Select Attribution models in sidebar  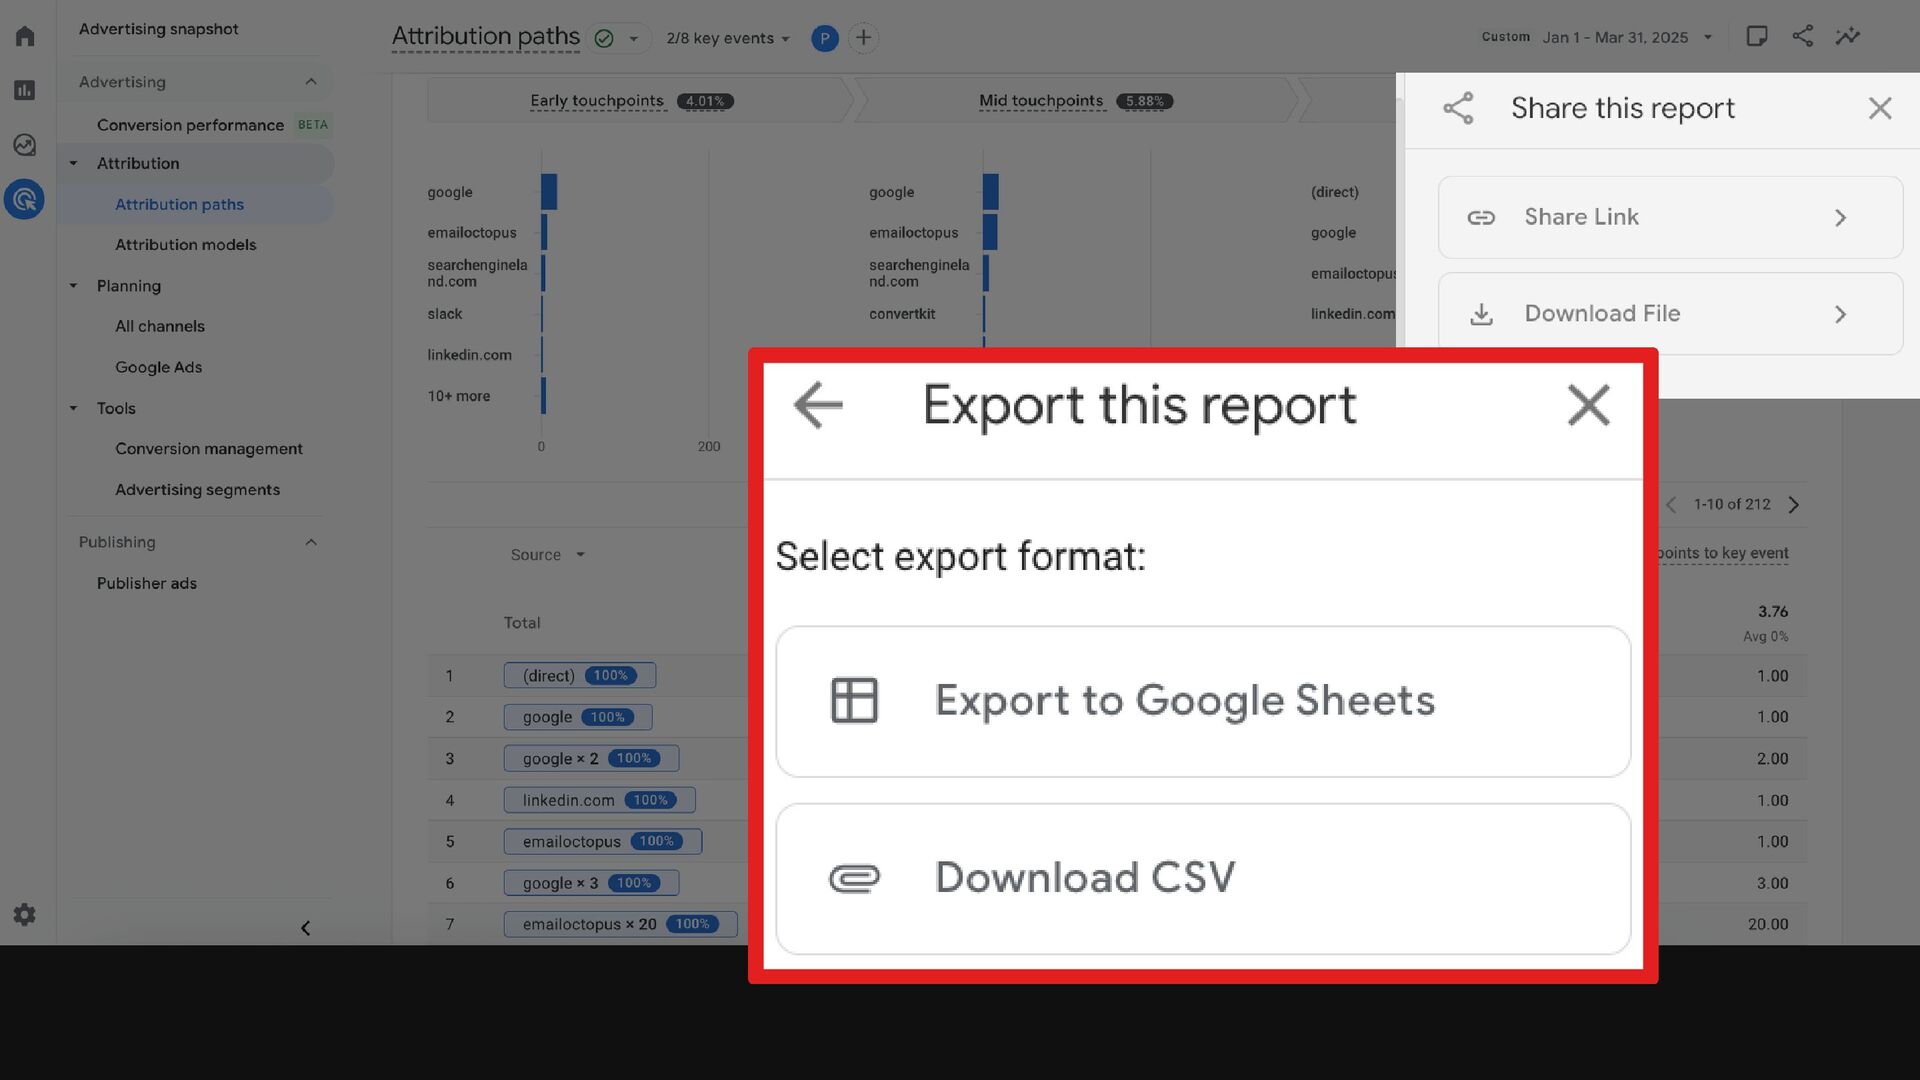pos(185,245)
